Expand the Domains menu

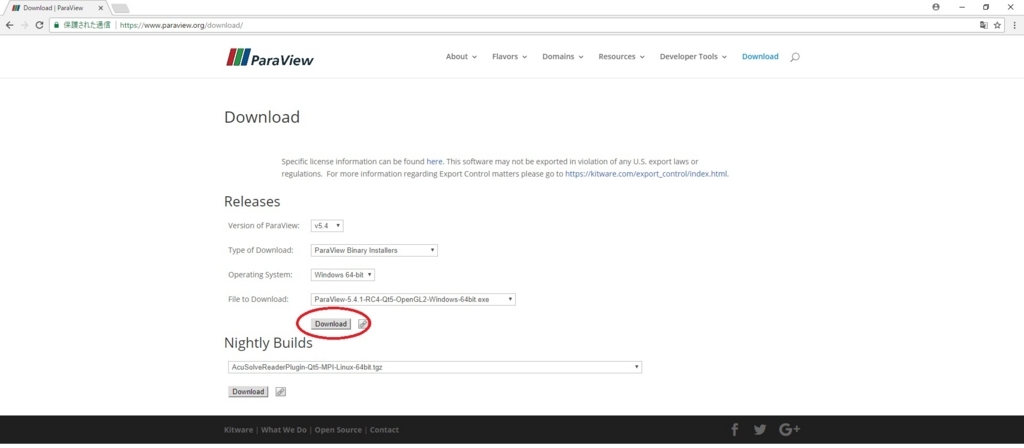pyautogui.click(x=563, y=57)
